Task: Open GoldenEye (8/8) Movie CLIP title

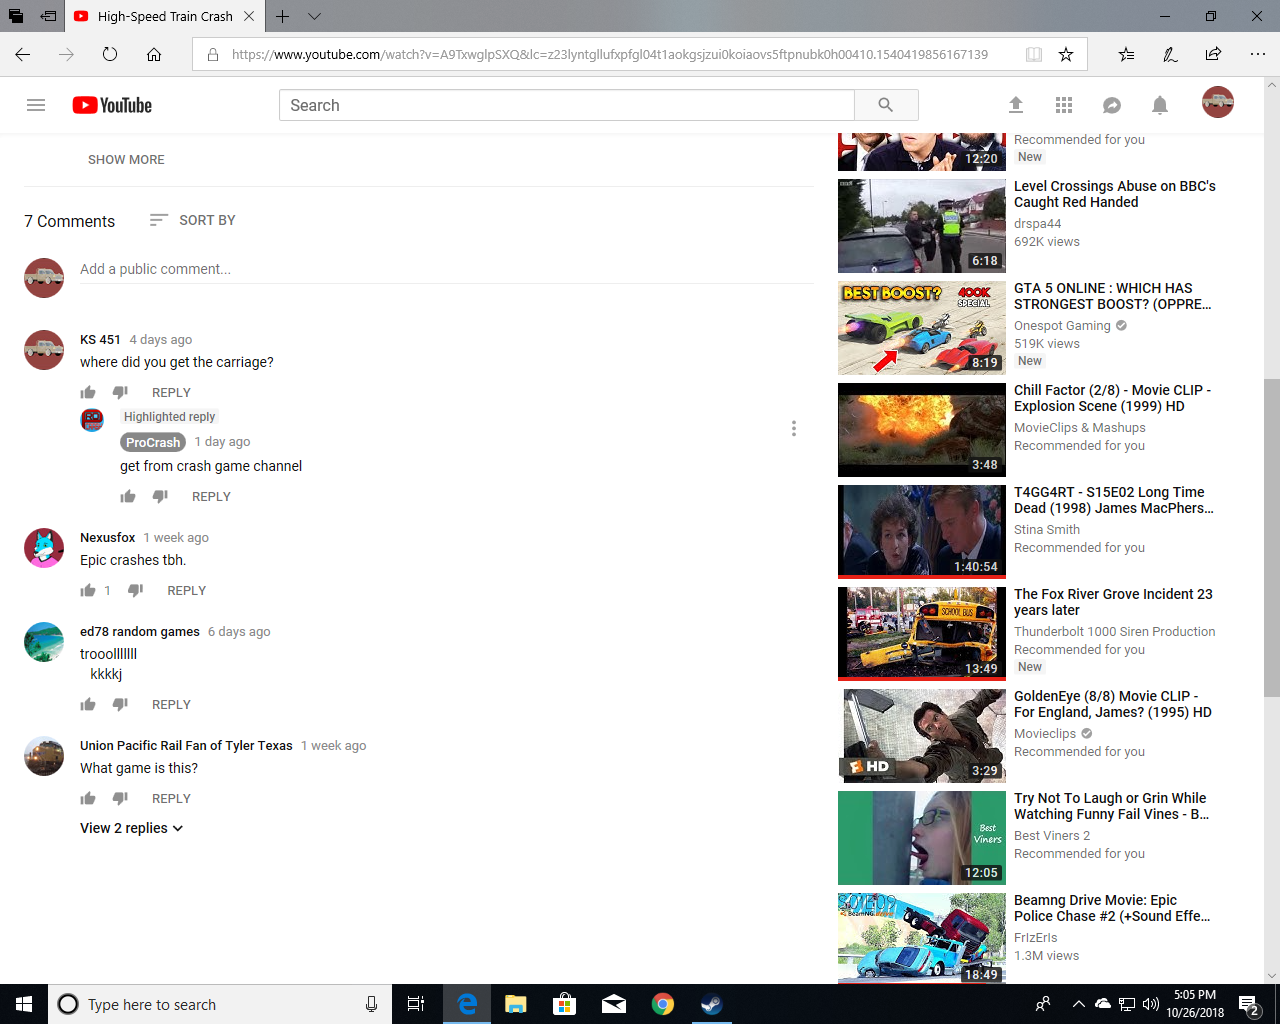Action: point(1113,704)
